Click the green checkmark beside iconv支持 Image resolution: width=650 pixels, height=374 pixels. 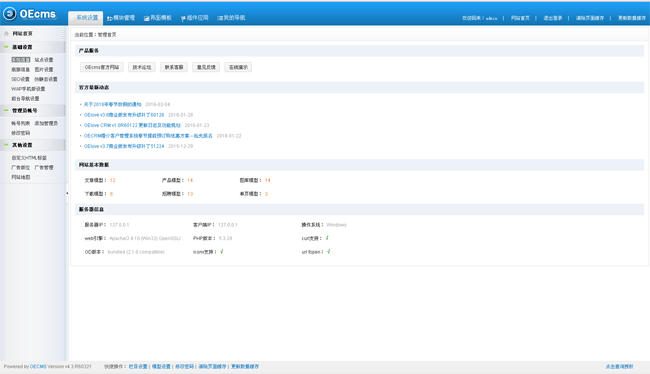(222, 252)
